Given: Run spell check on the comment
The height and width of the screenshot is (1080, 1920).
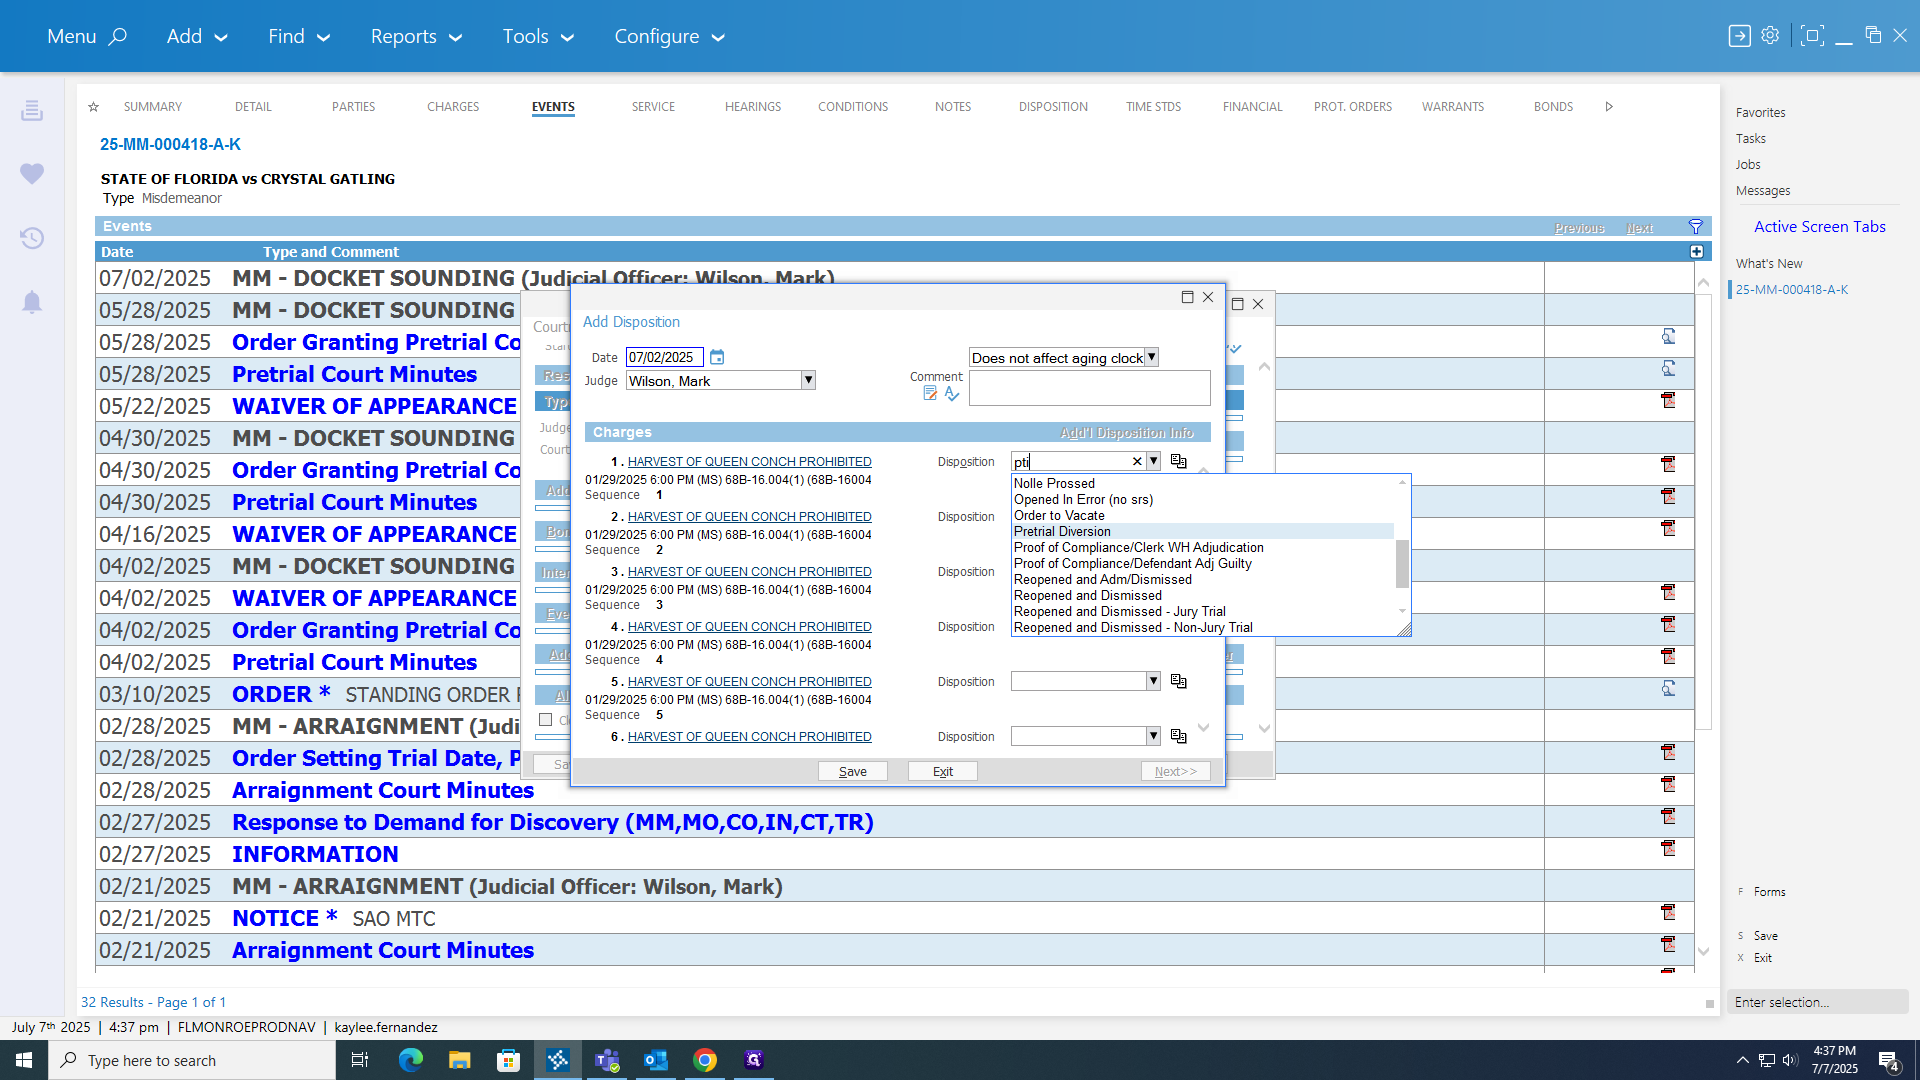Looking at the screenshot, I should (x=952, y=394).
